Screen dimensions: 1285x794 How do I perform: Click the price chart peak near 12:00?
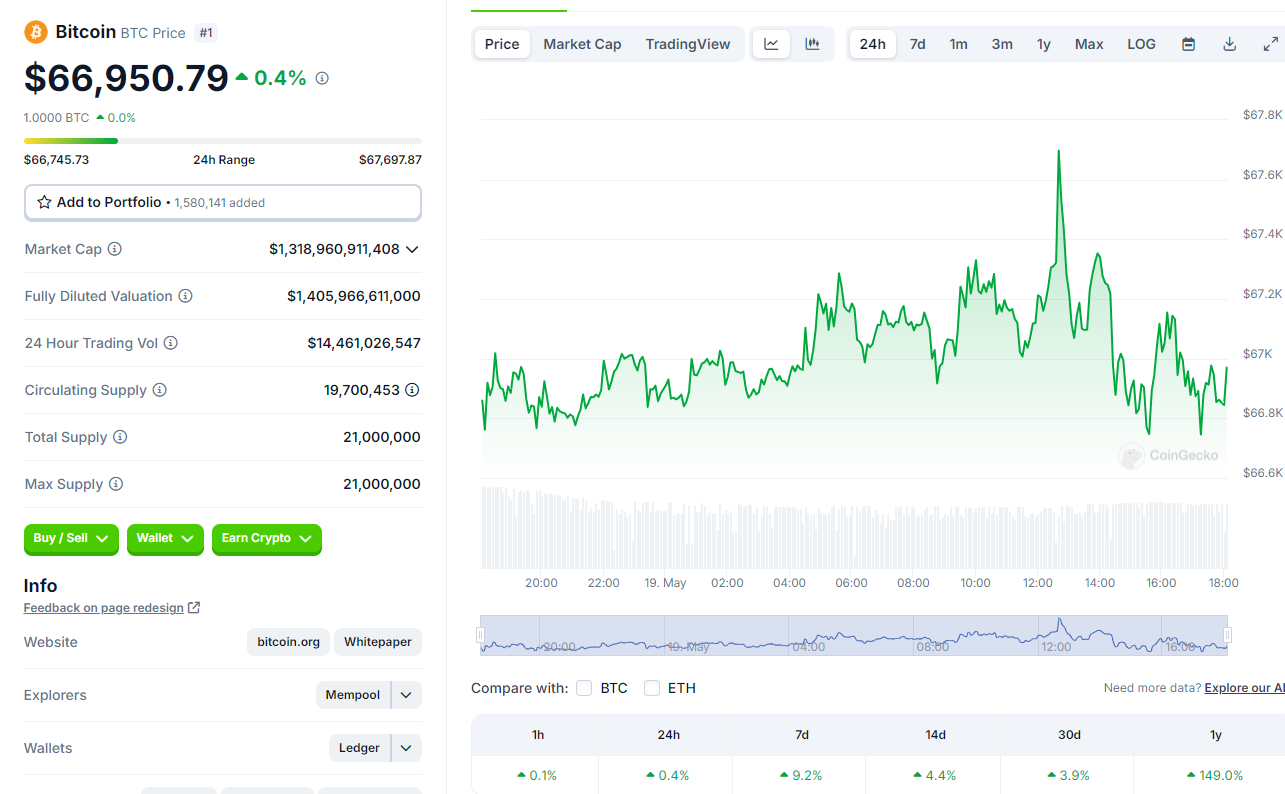coord(1058,152)
